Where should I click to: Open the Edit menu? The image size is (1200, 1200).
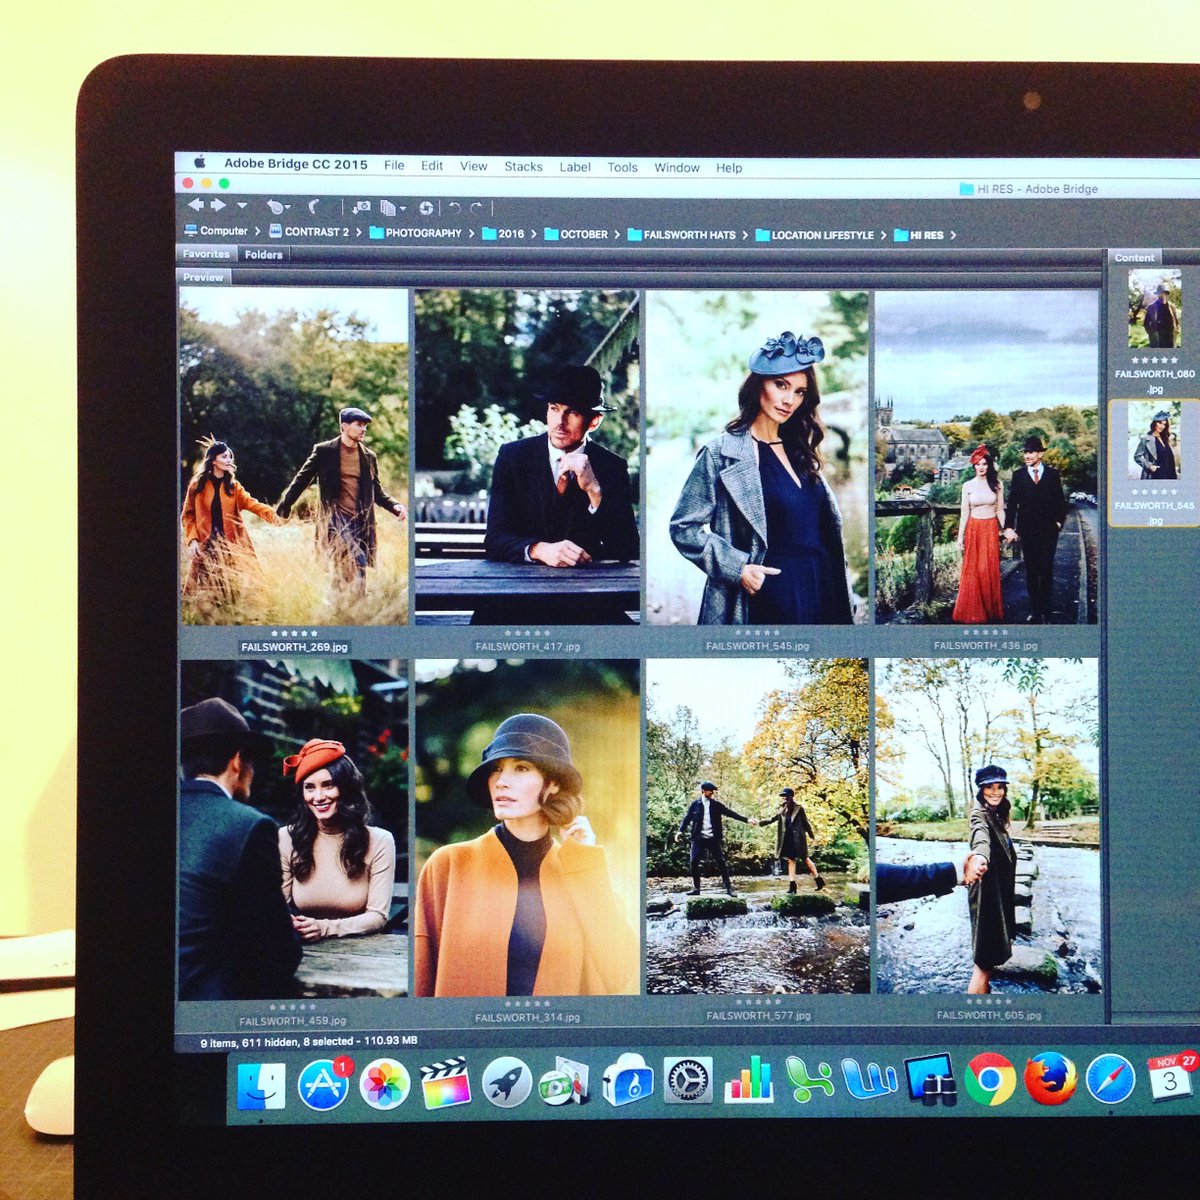click(x=432, y=166)
